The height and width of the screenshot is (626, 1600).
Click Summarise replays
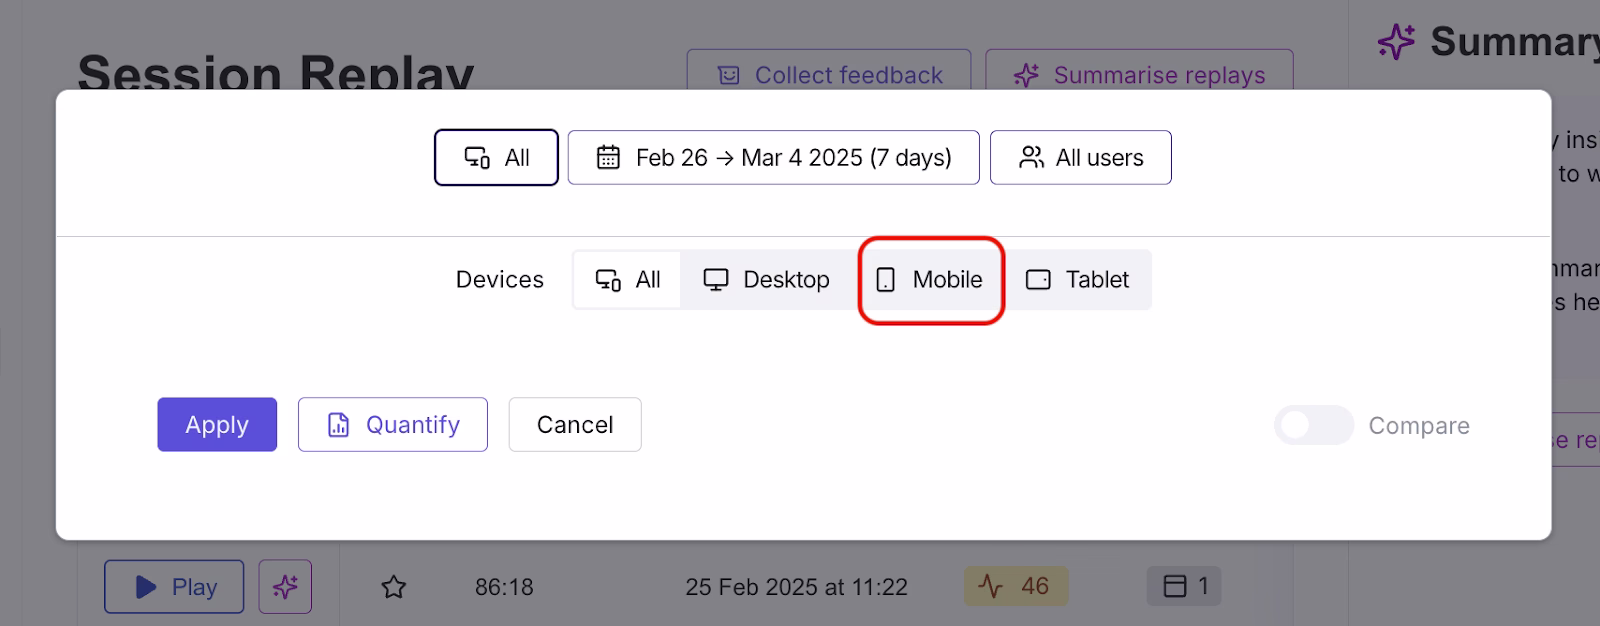pyautogui.click(x=1140, y=75)
